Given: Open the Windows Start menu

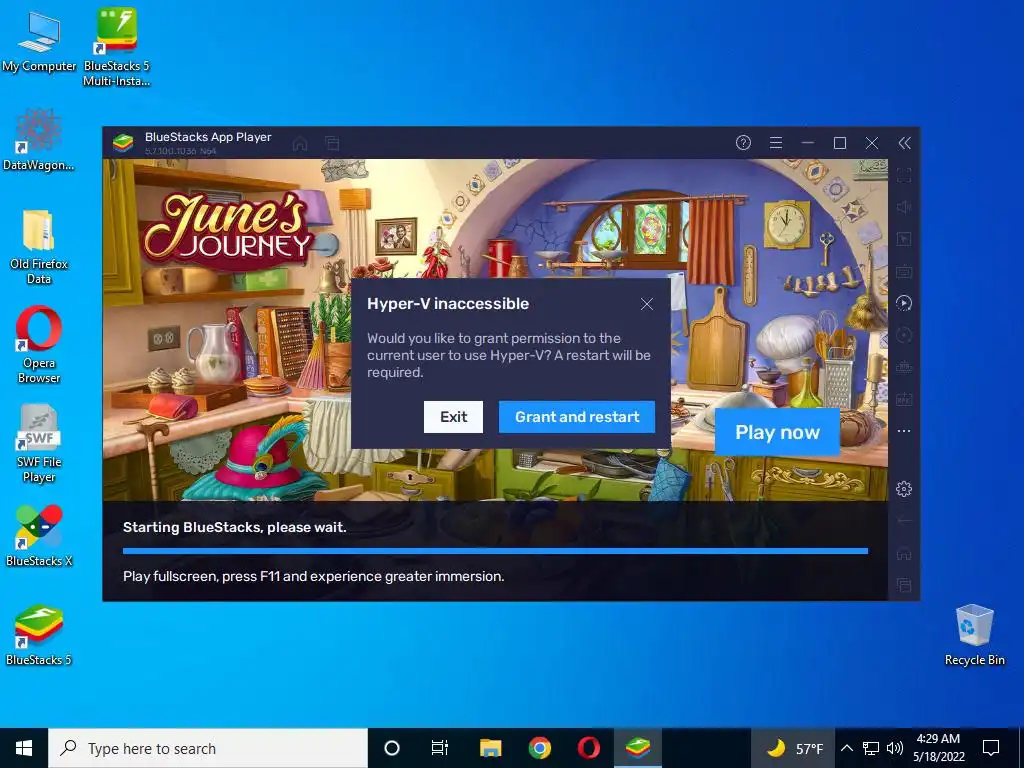Looking at the screenshot, I should (24, 748).
